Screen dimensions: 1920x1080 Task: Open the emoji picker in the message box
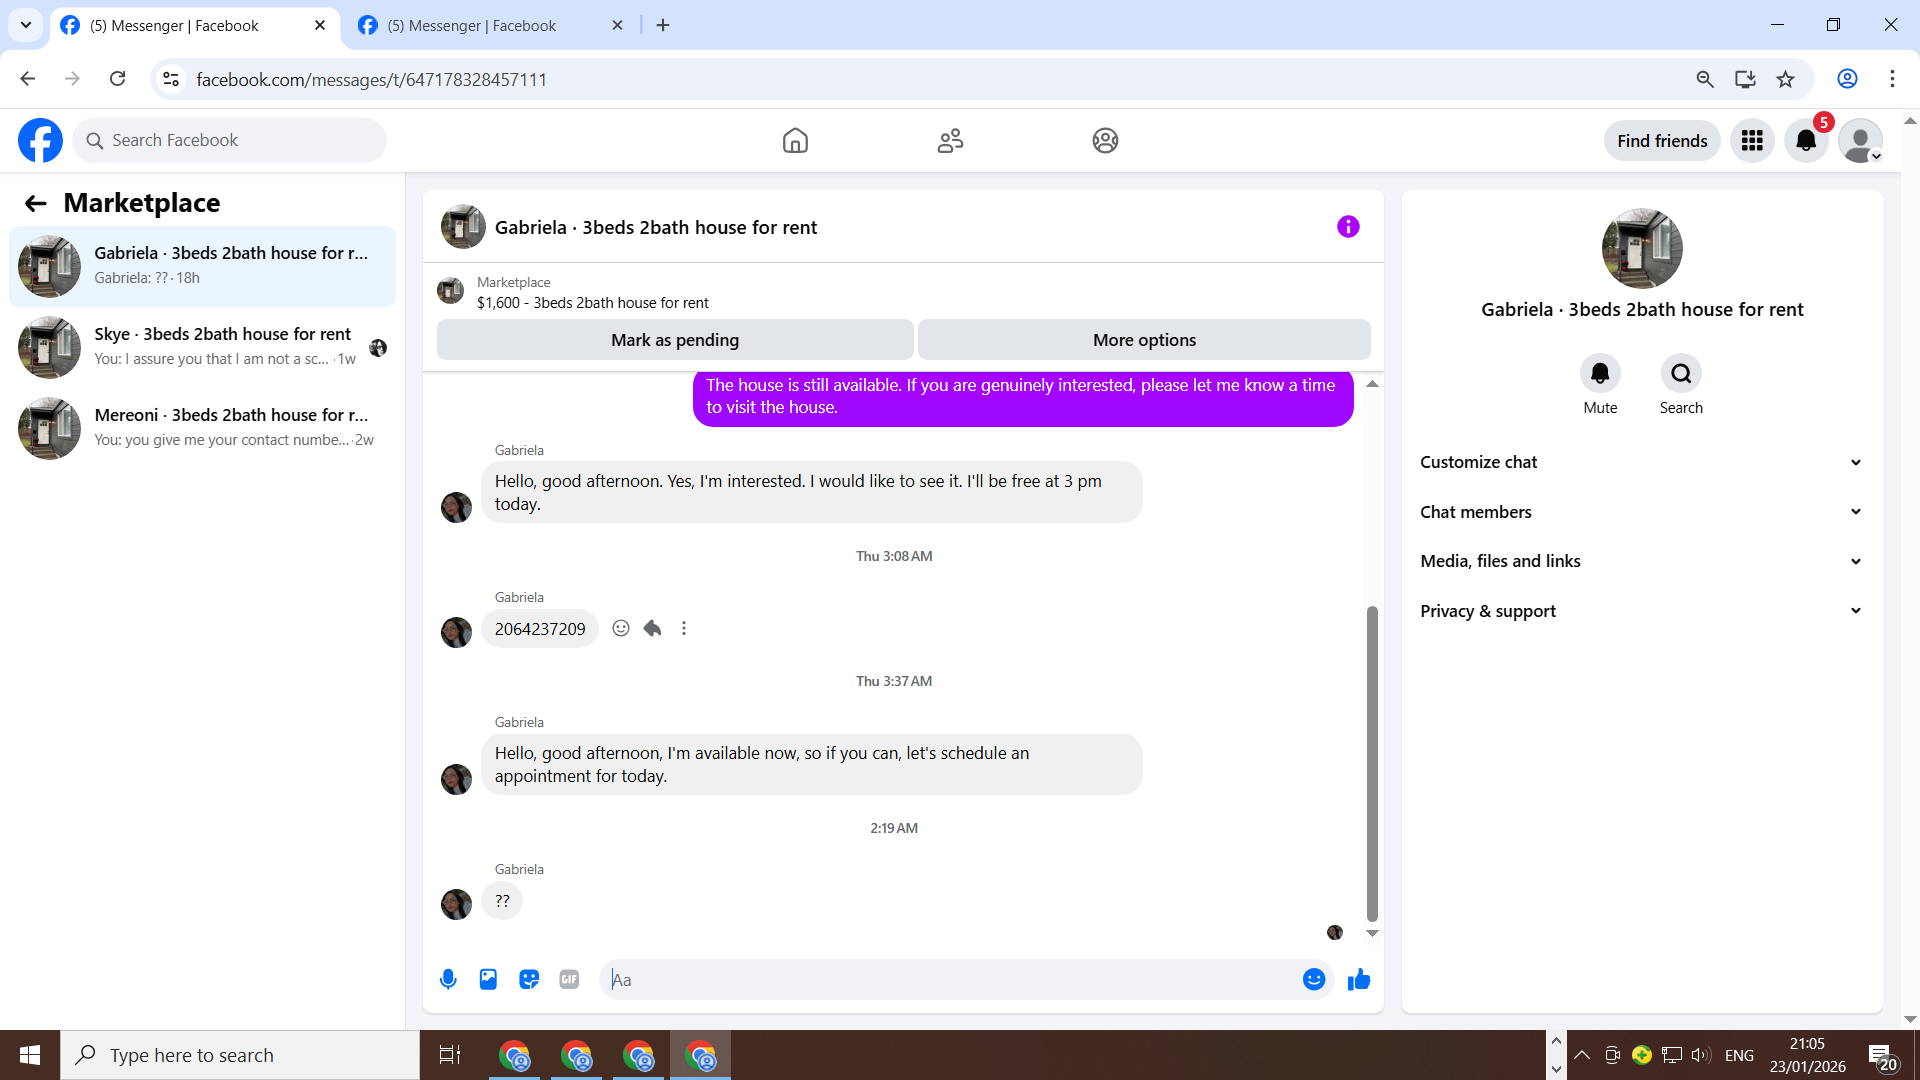[1314, 980]
